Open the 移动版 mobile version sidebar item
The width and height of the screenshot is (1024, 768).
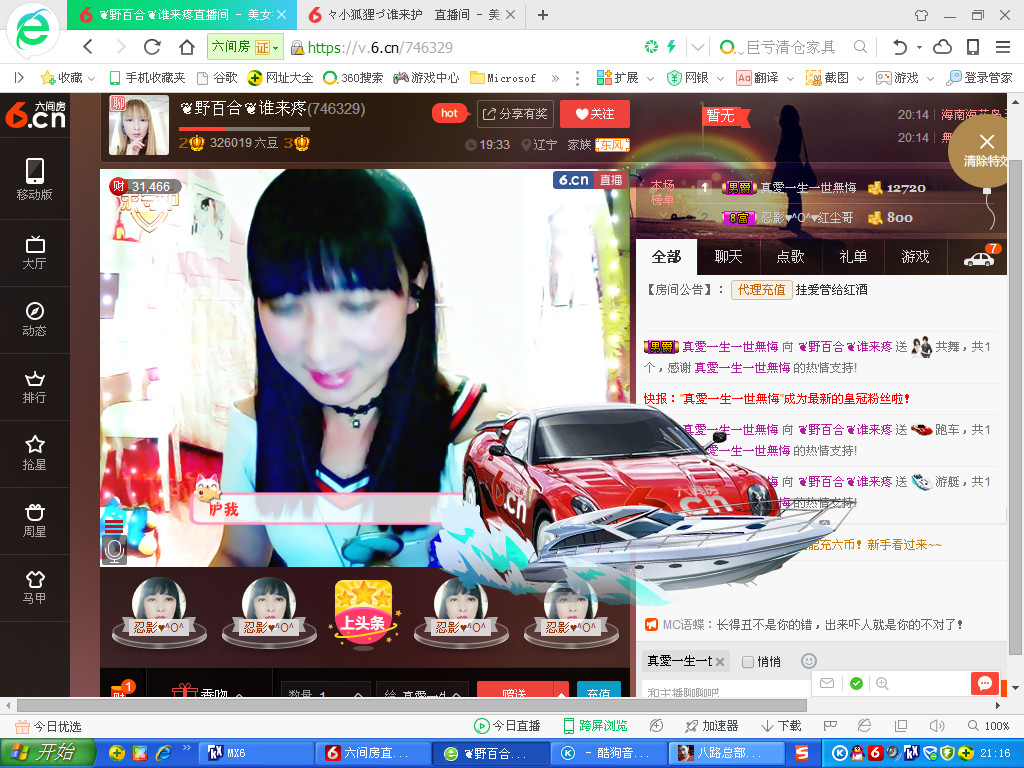[x=35, y=179]
